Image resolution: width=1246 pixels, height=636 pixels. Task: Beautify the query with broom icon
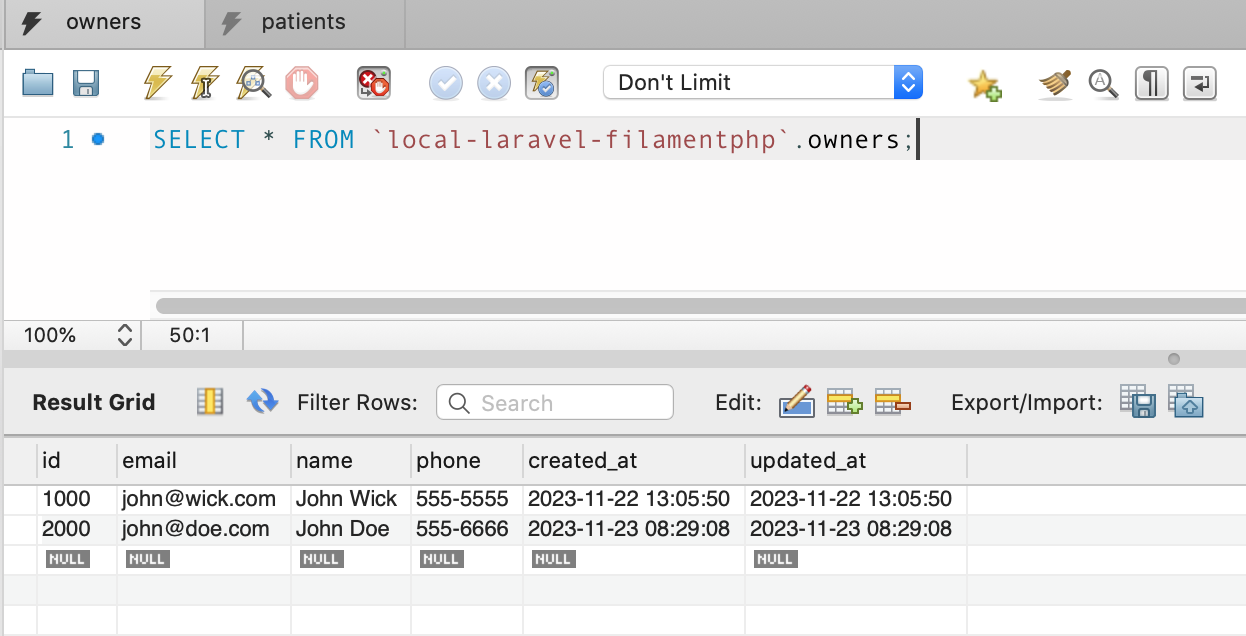click(1055, 83)
